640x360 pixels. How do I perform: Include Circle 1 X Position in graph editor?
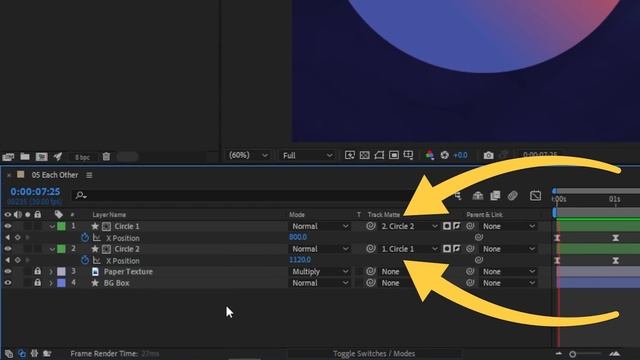(x=97, y=237)
